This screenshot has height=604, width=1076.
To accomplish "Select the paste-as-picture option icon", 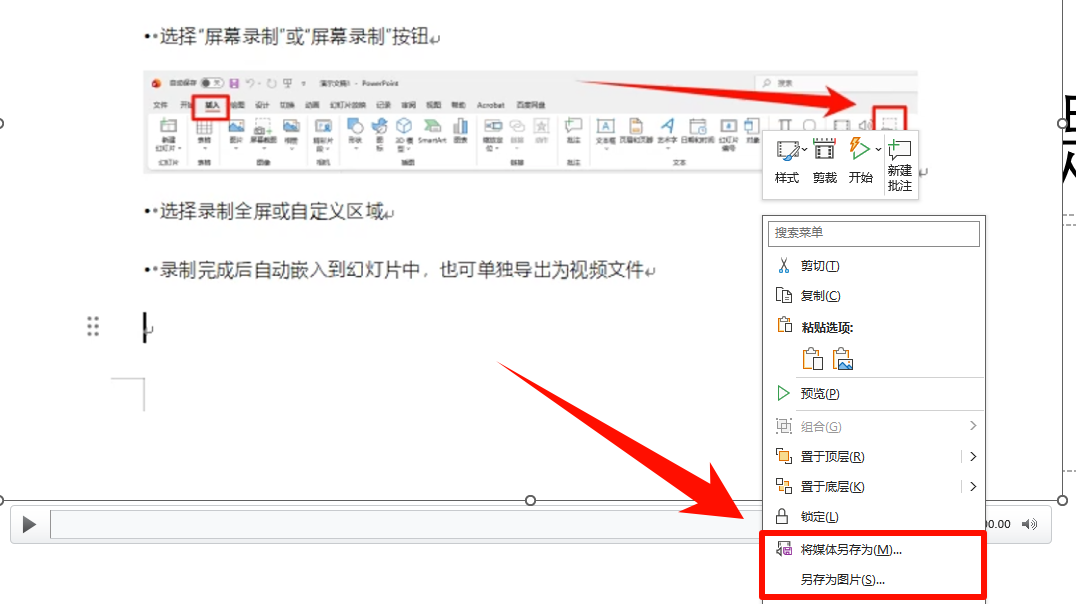I will 843,359.
